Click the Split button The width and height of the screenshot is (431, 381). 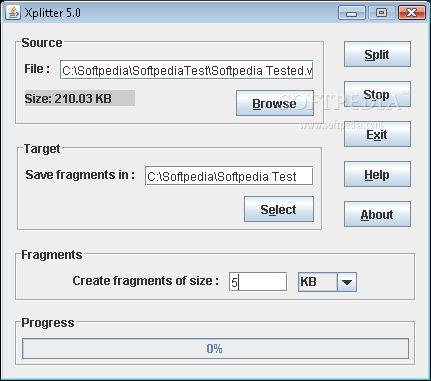pyautogui.click(x=377, y=54)
